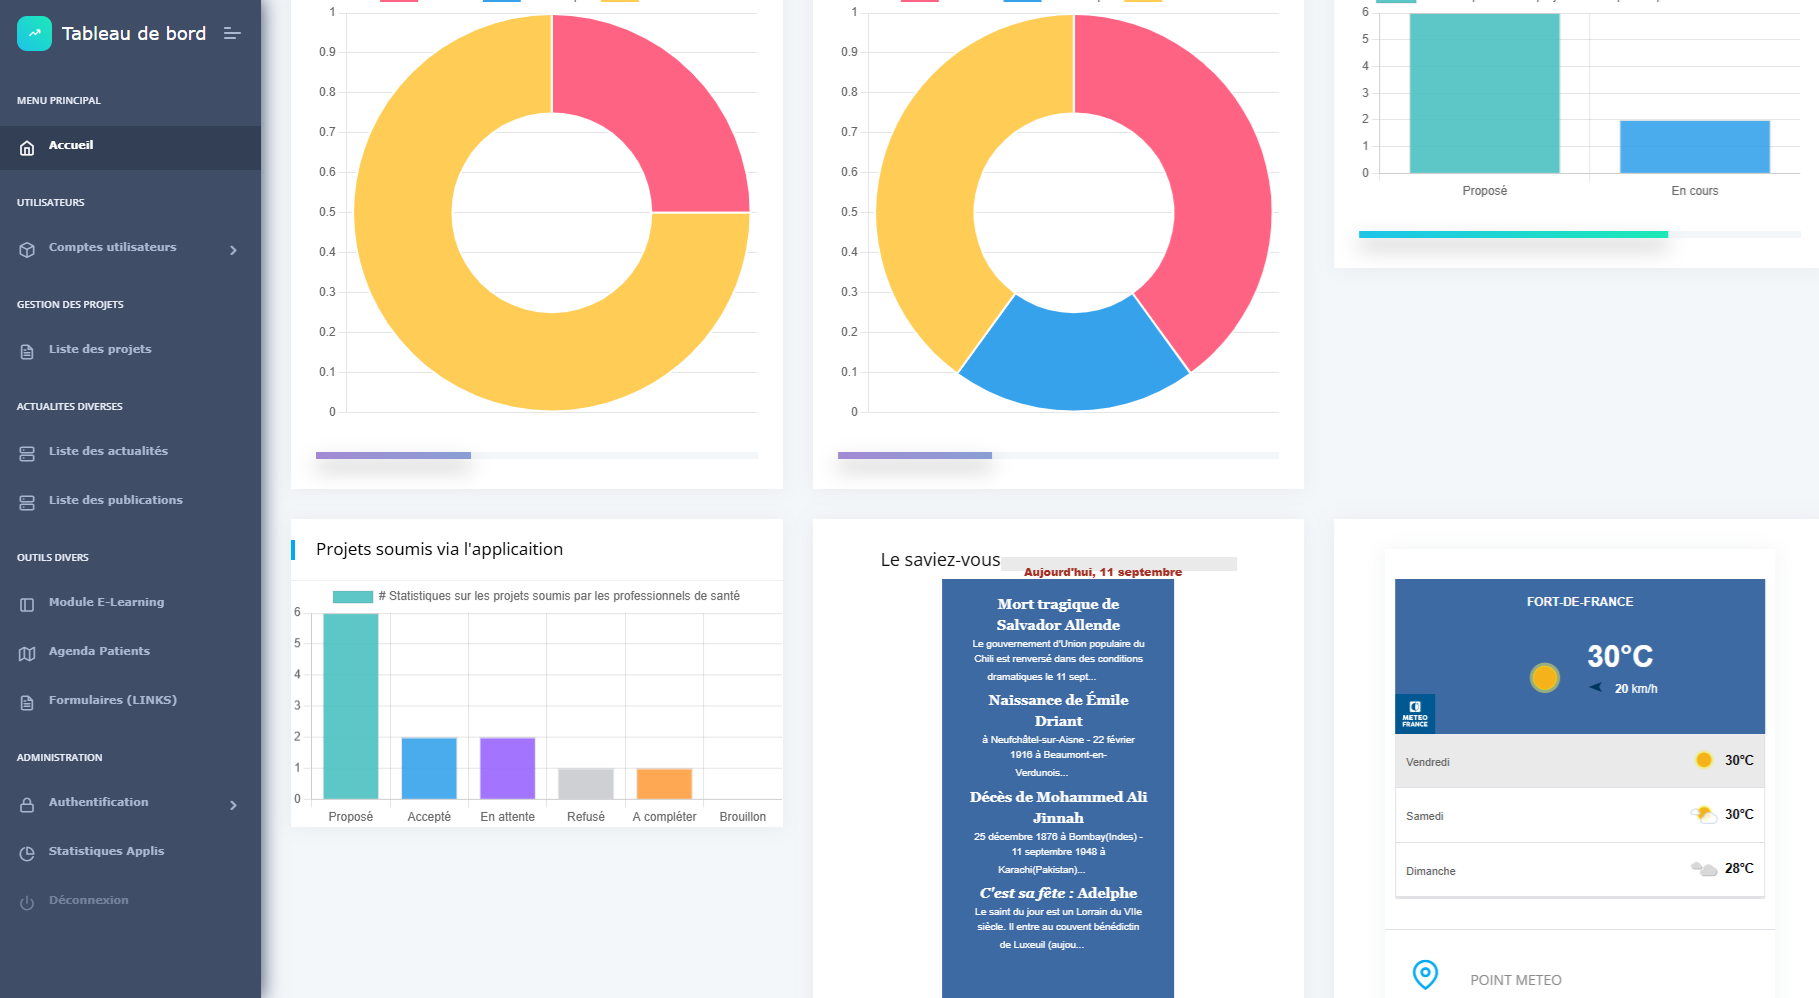This screenshot has width=1819, height=998.
Task: Open Statistiques Applis in the sidebar
Action: click(x=106, y=851)
